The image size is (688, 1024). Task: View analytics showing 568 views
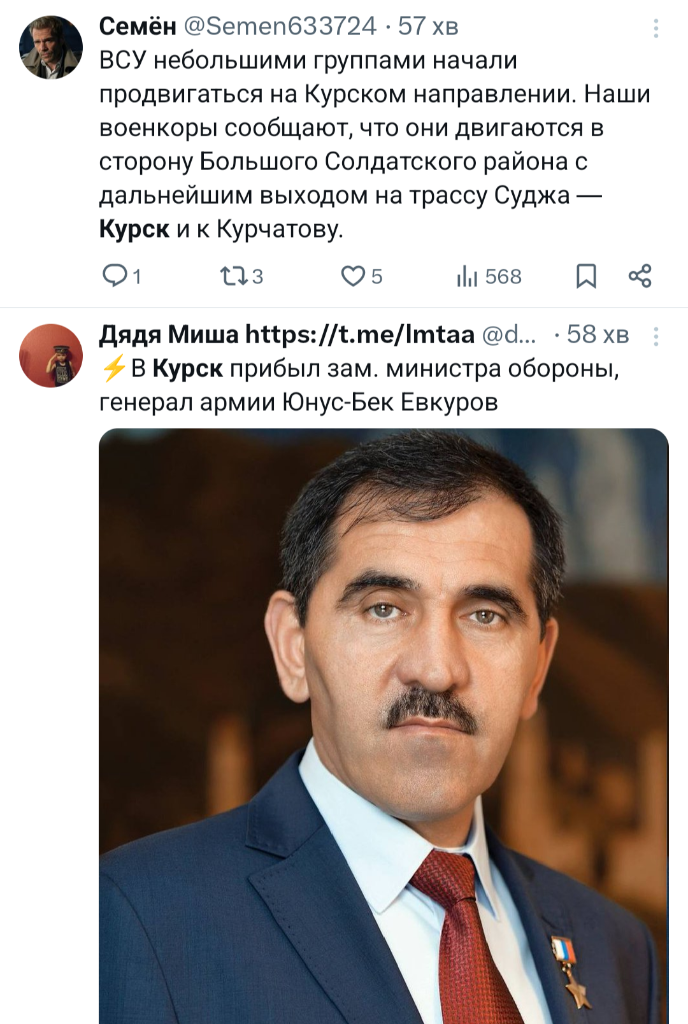(489, 276)
